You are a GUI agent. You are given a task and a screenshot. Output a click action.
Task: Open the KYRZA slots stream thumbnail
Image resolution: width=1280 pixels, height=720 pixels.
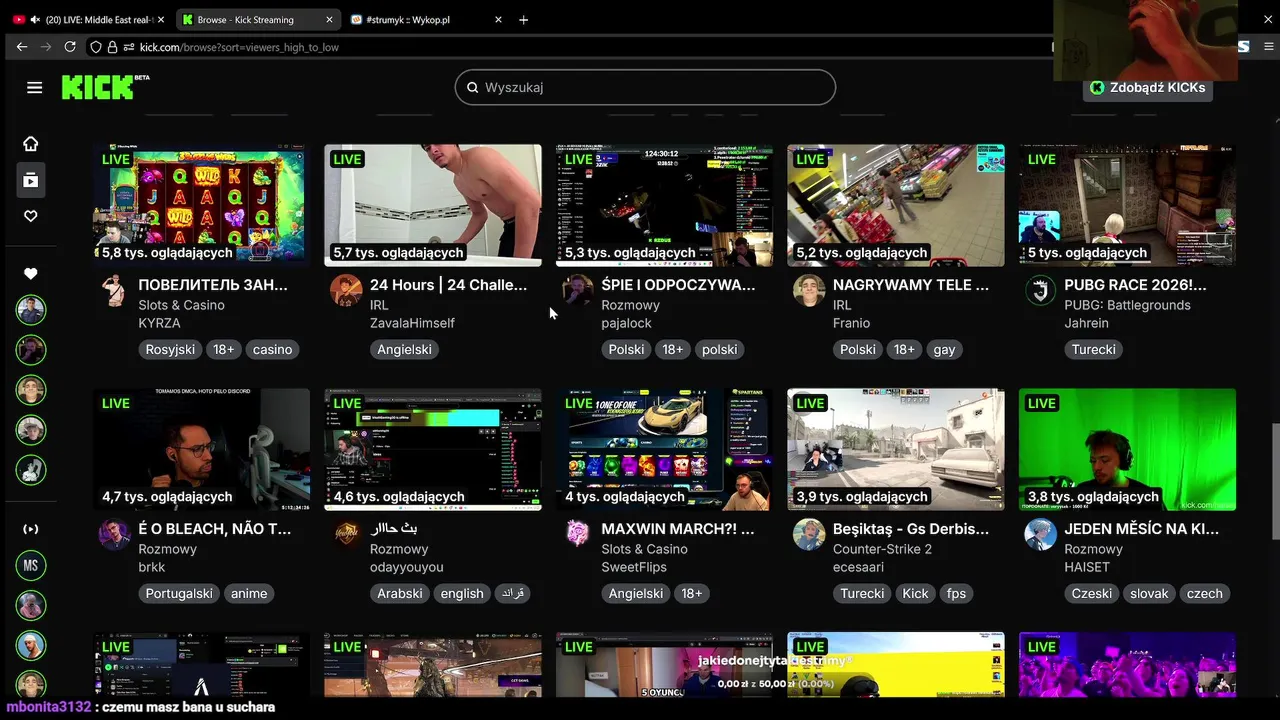[x=201, y=205]
